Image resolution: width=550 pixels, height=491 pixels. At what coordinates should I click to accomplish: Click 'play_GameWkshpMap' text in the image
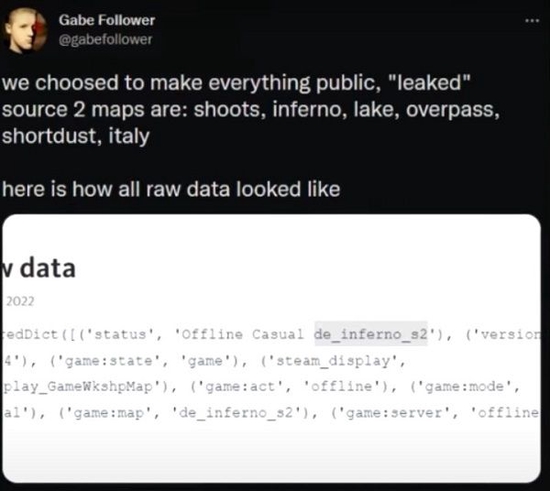(78, 386)
